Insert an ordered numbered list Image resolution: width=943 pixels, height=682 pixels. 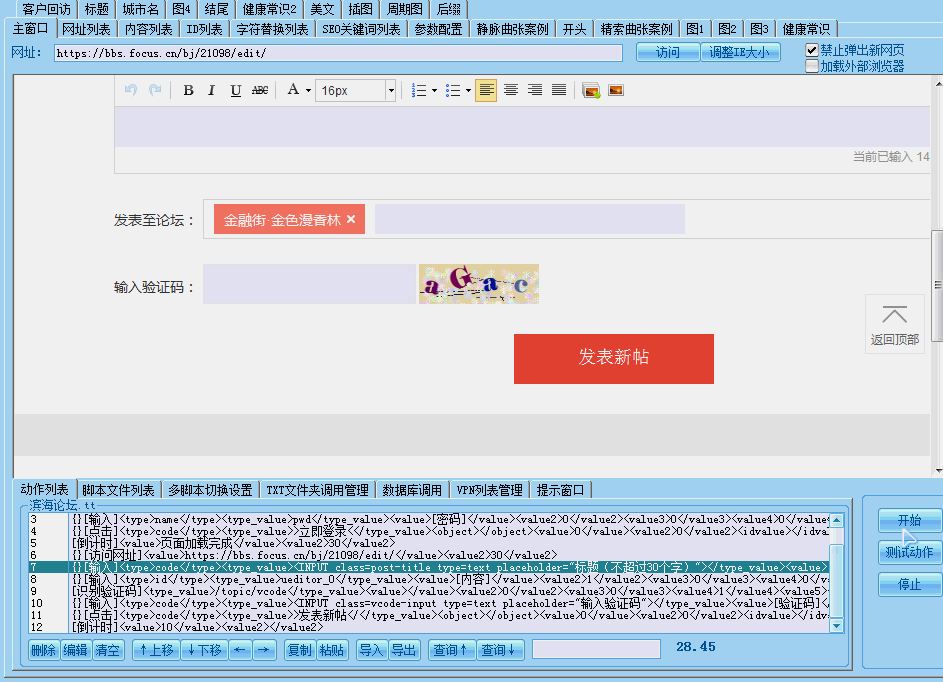tap(419, 90)
